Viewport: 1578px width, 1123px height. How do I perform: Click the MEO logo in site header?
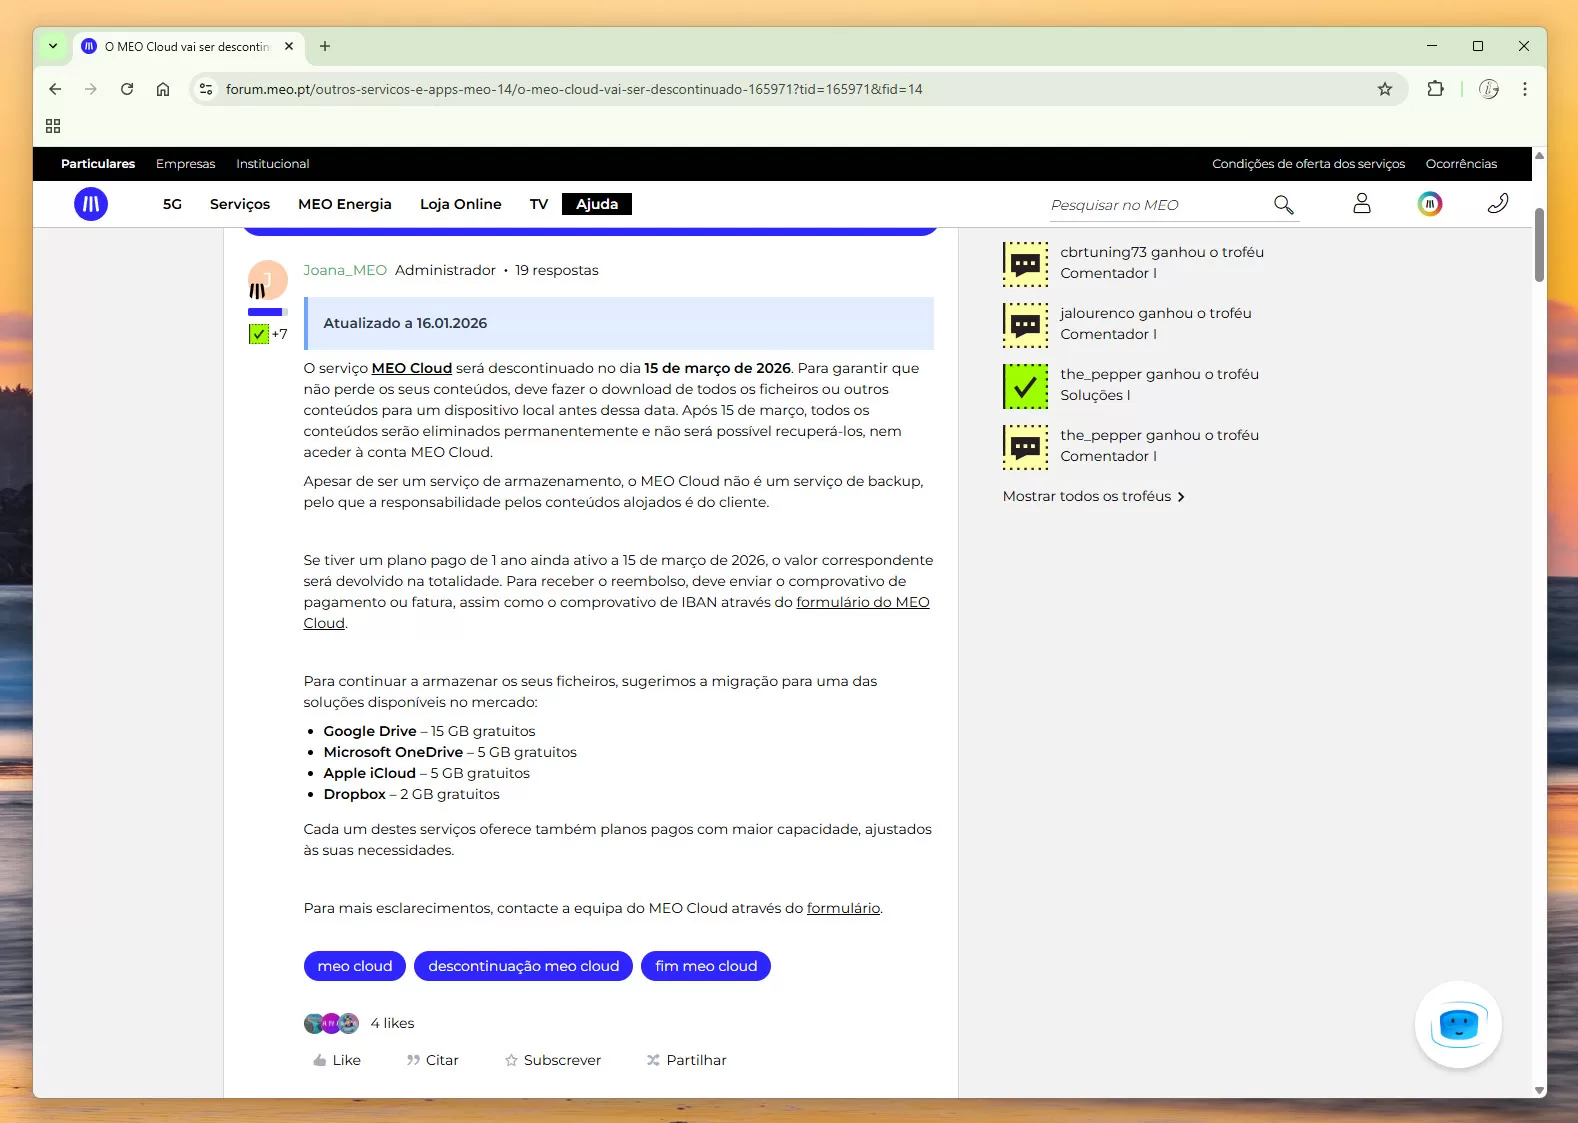point(91,204)
